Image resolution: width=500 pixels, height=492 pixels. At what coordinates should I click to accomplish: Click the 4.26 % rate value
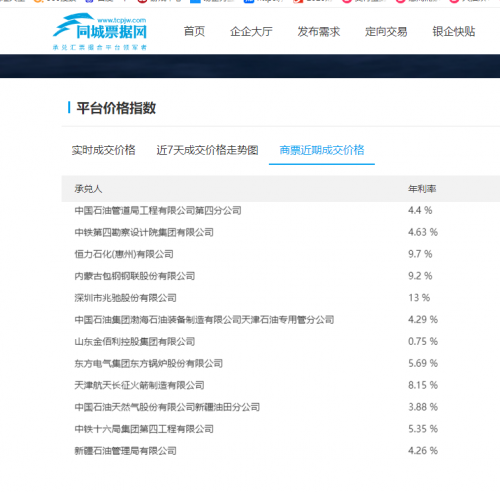tap(423, 451)
